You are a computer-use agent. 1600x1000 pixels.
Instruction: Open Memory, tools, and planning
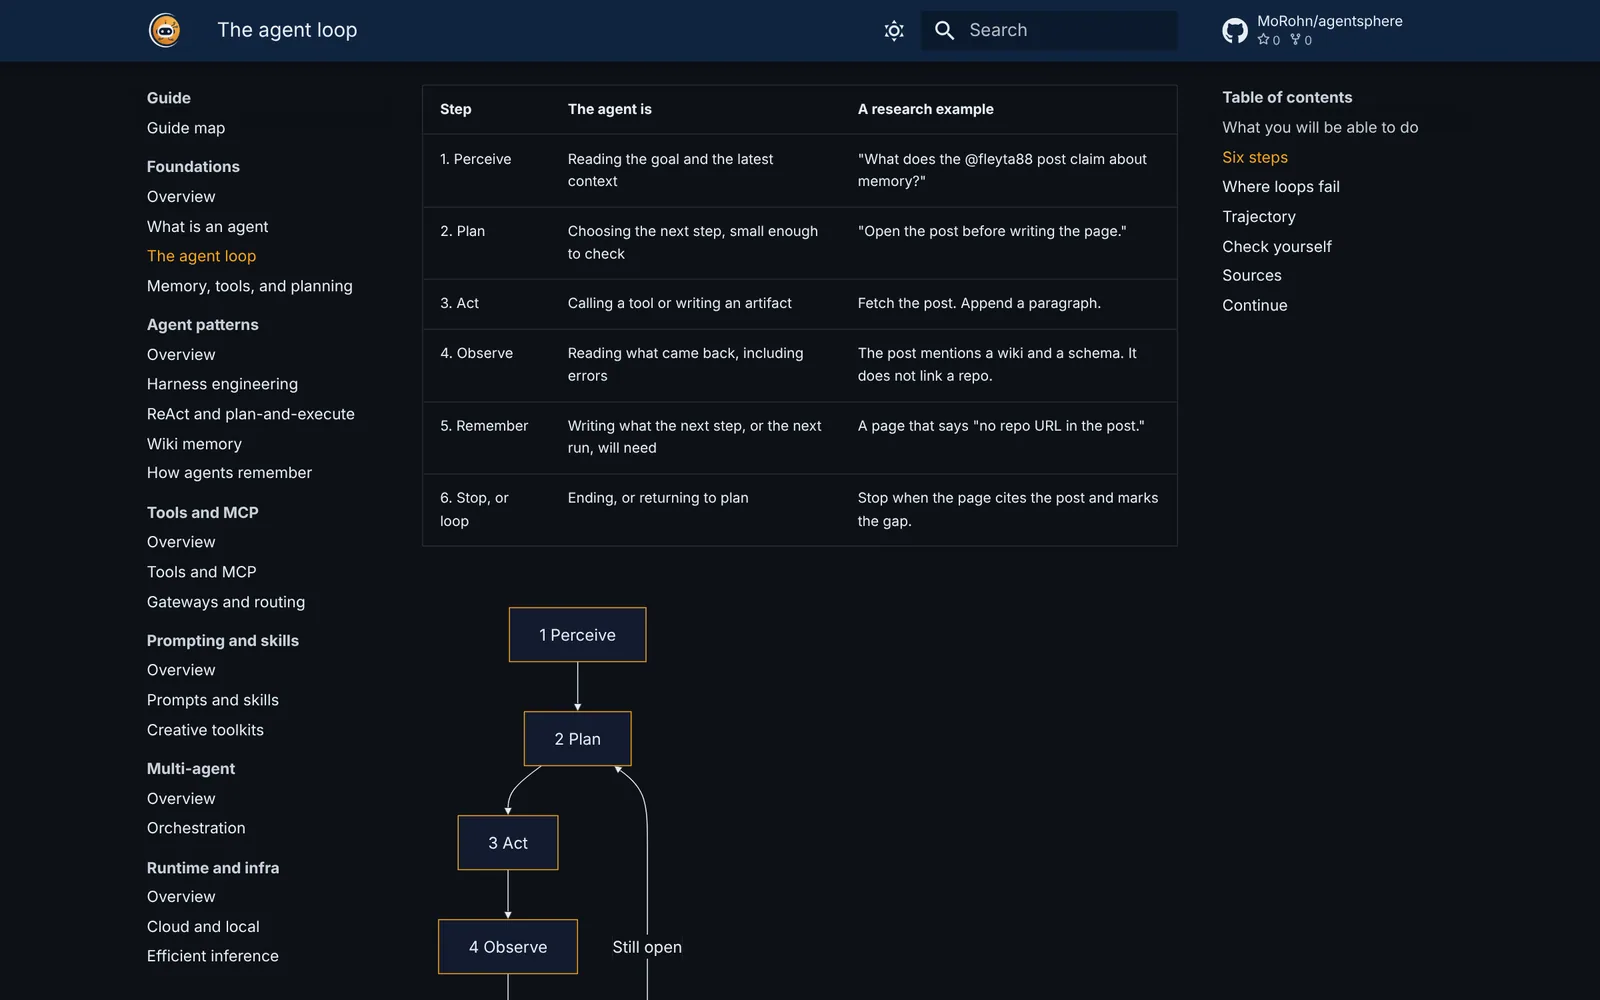pos(249,286)
